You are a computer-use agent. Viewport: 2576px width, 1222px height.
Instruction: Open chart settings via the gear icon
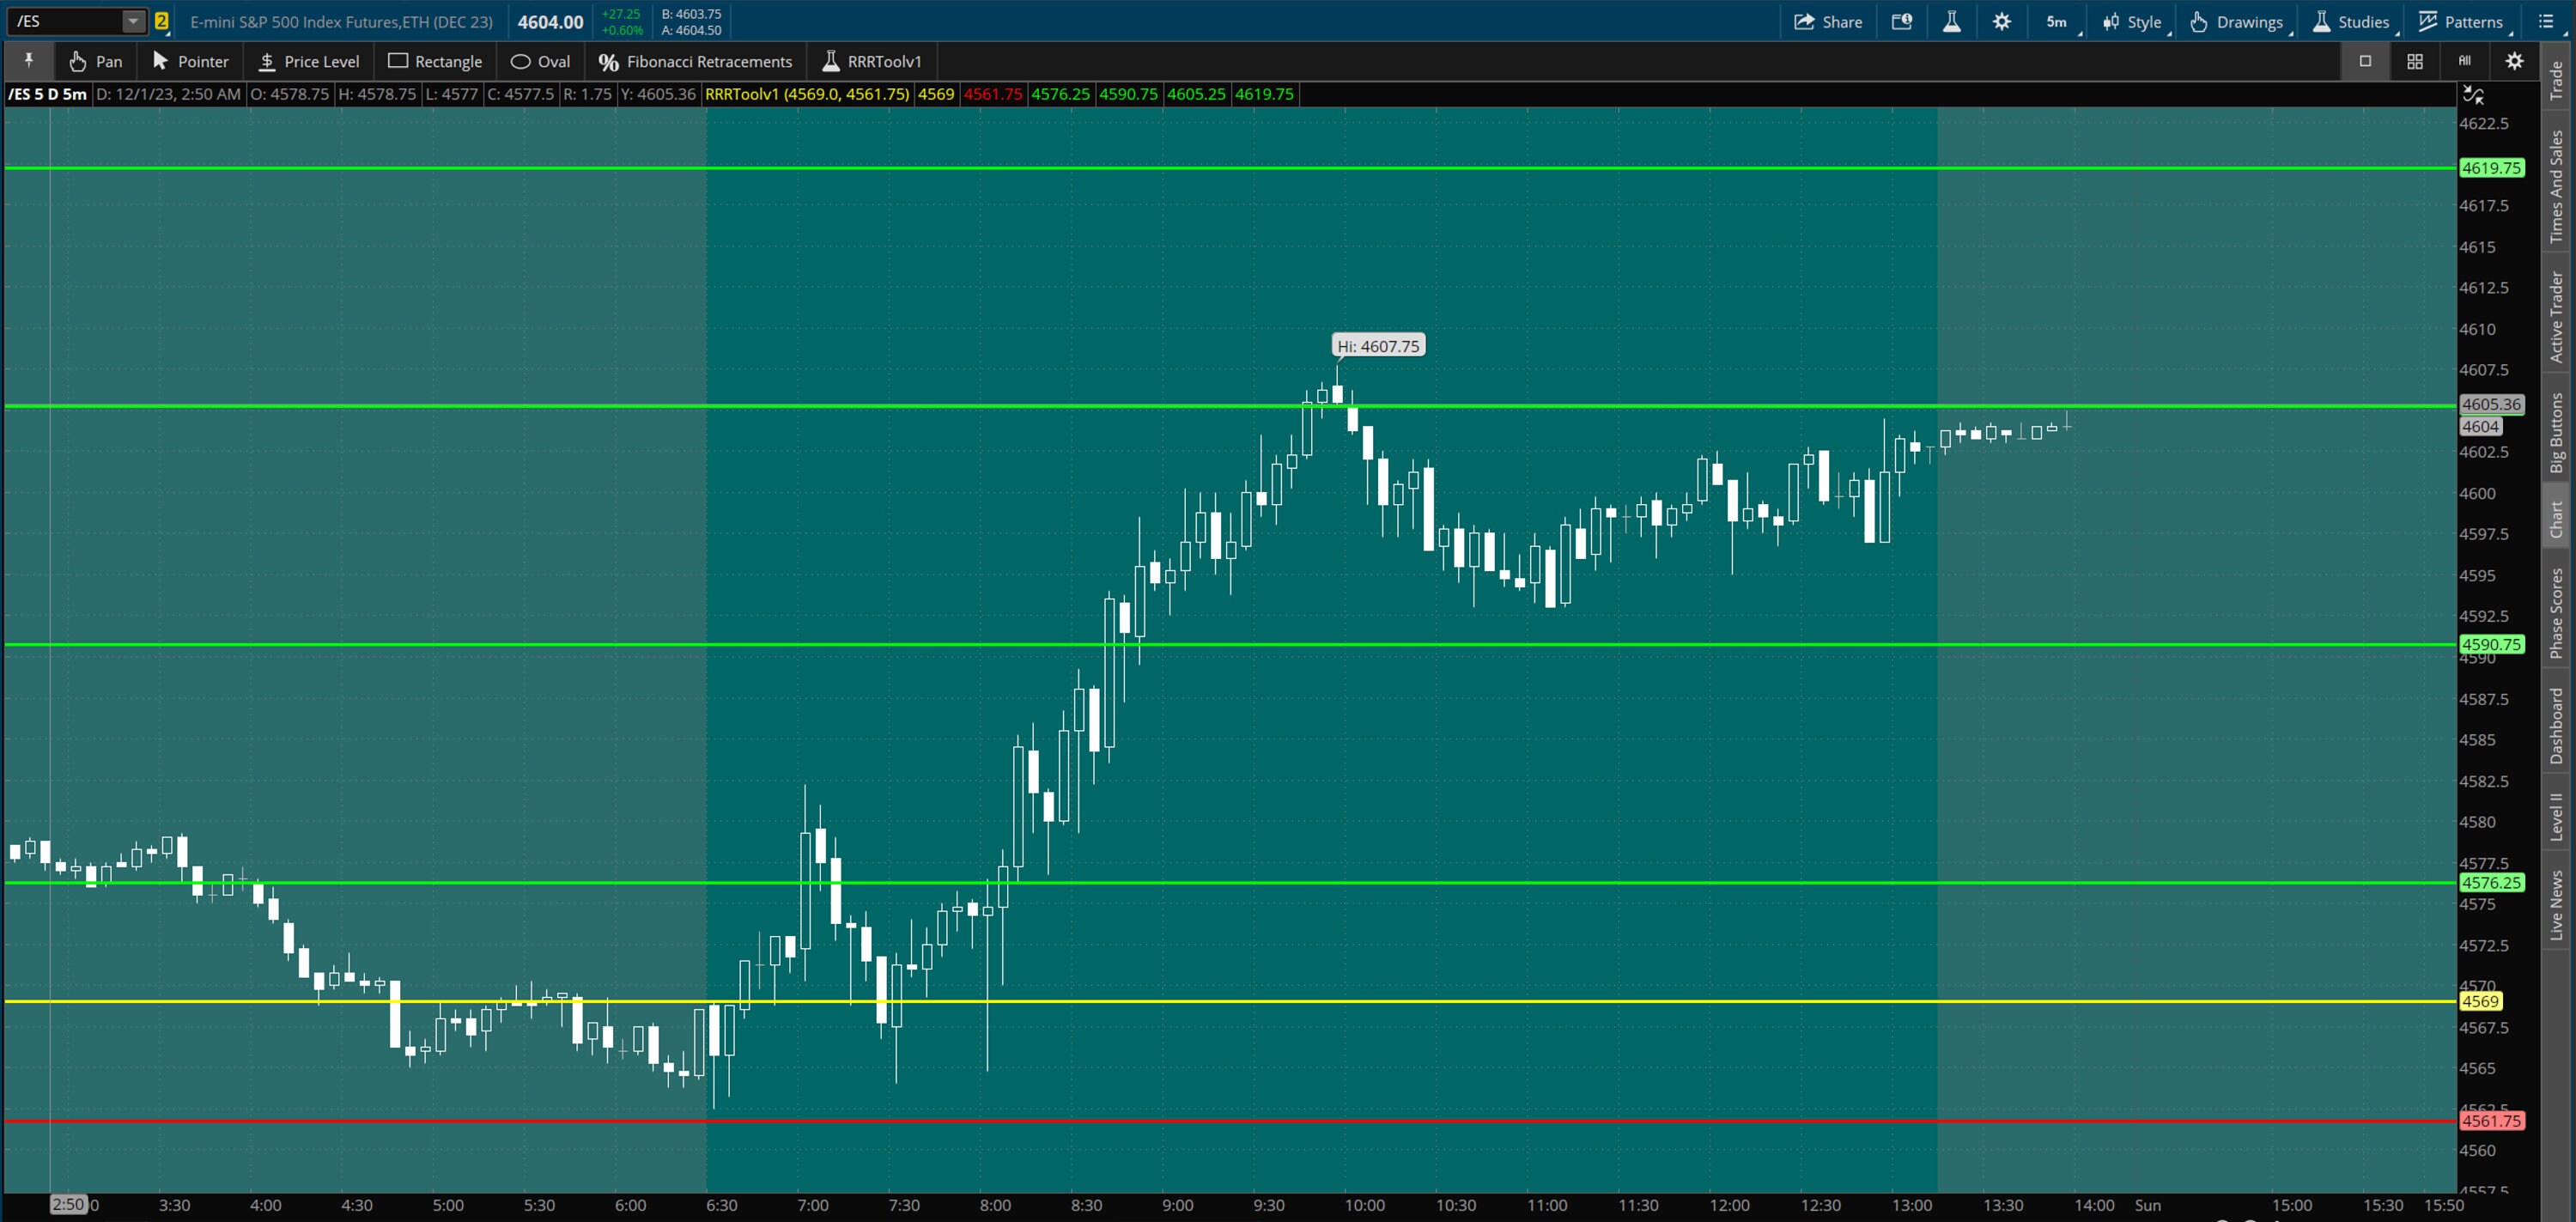pos(2515,61)
